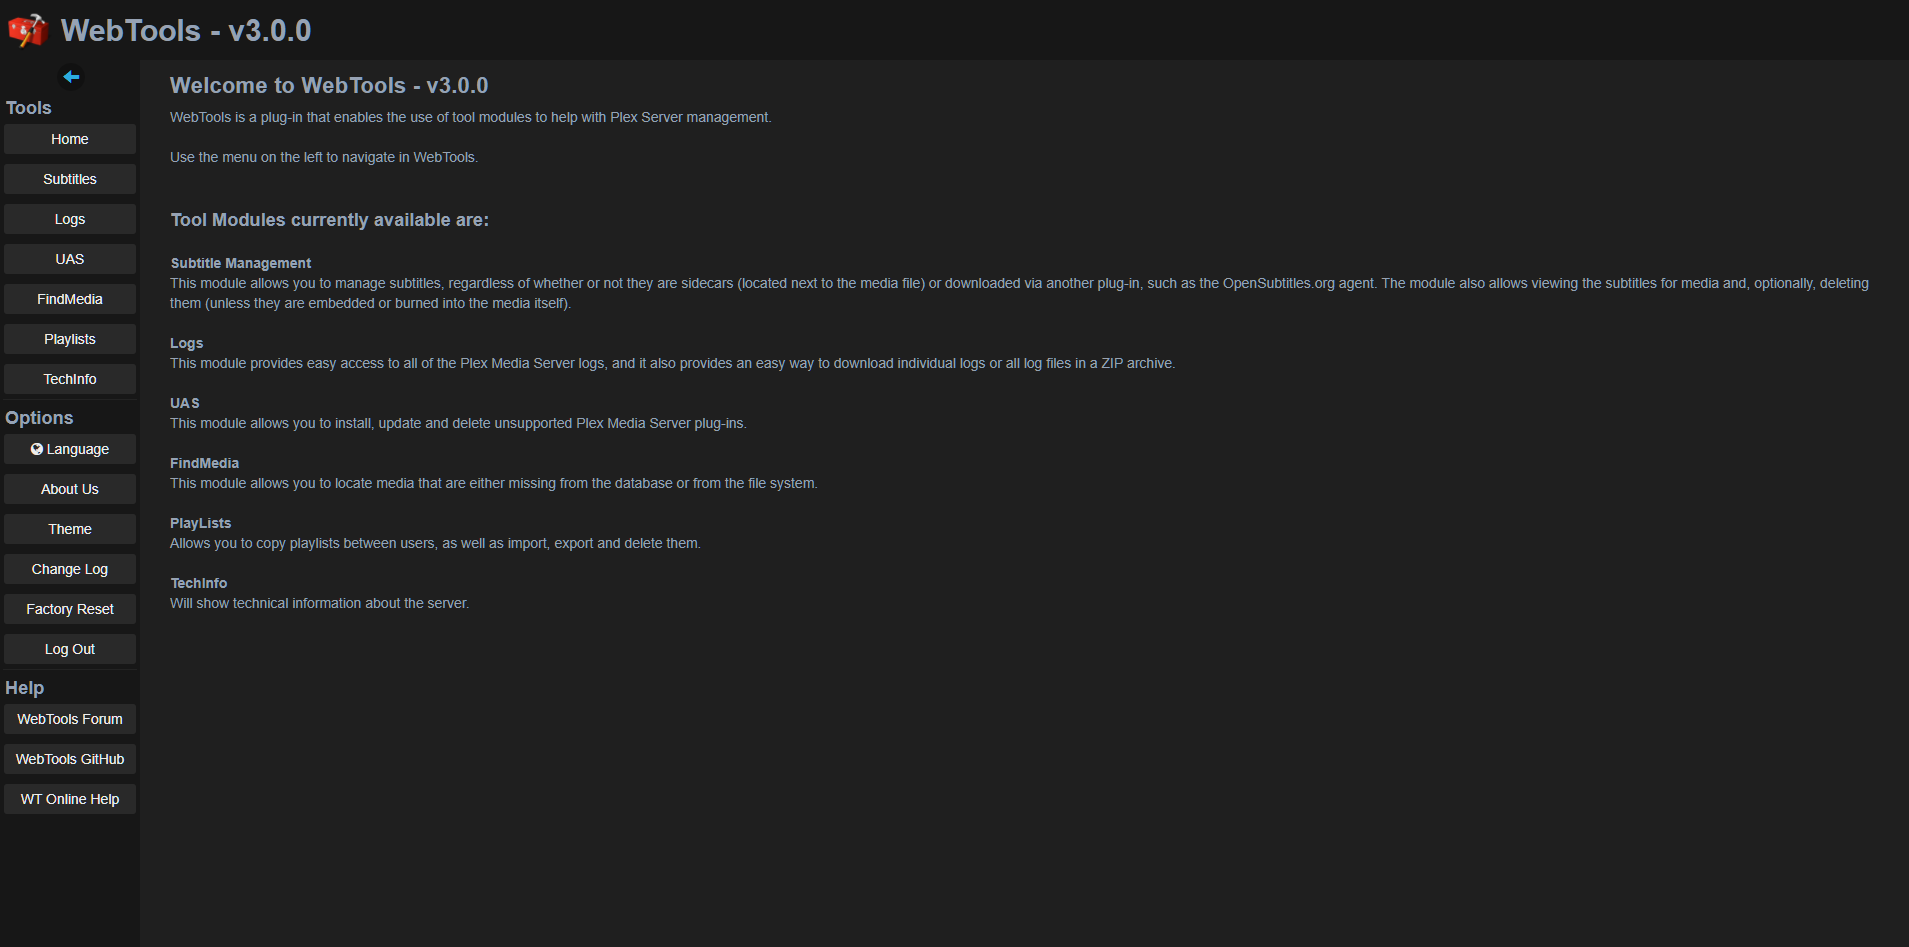Open the Home page
The width and height of the screenshot is (1909, 947).
[x=70, y=139]
